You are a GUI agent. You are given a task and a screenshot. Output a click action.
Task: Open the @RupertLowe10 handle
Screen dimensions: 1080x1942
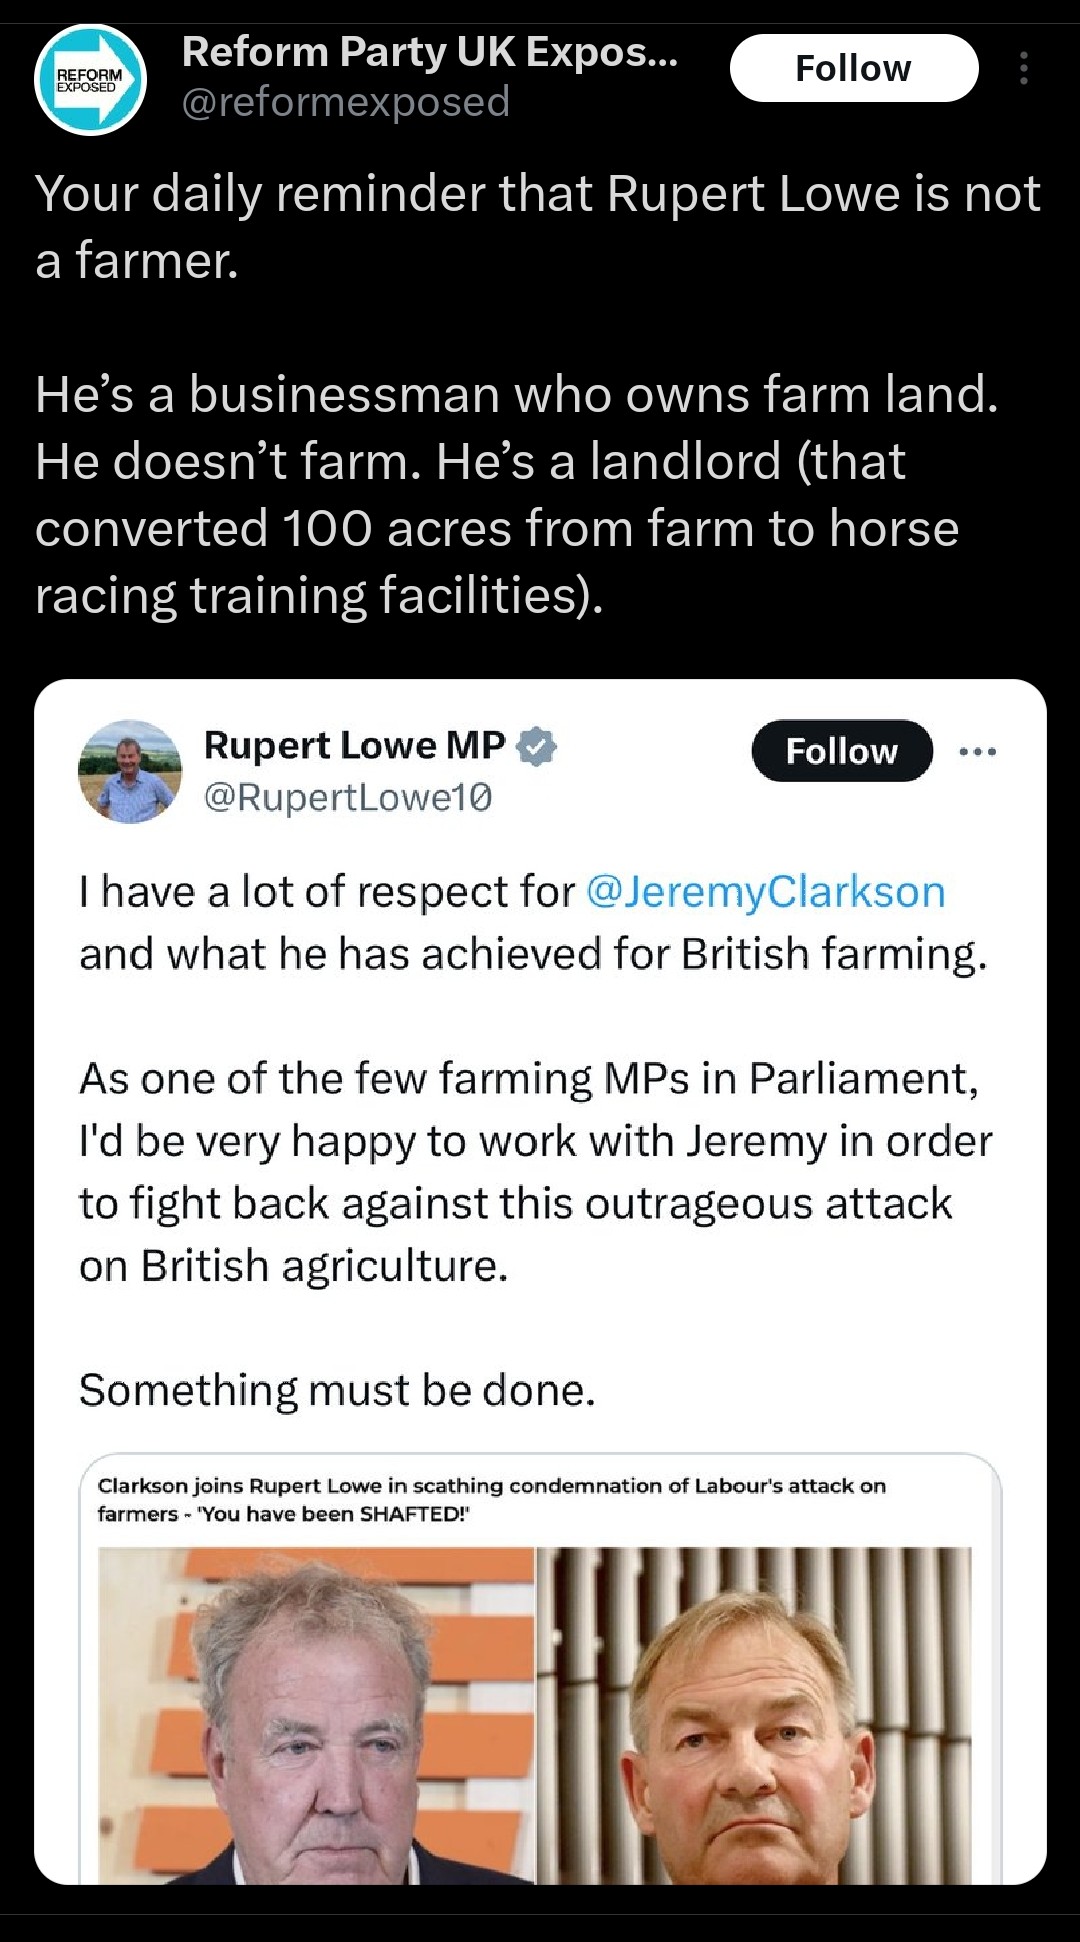348,797
